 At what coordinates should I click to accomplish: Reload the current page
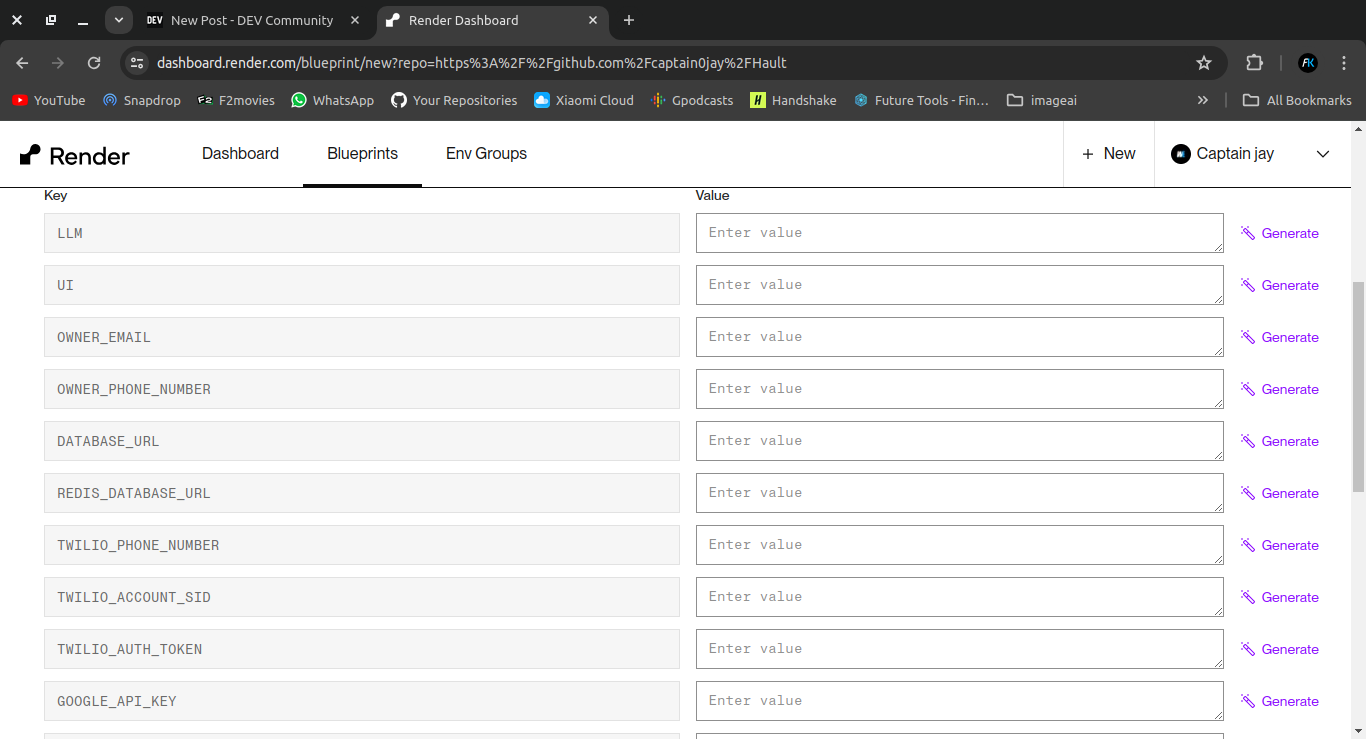coord(94,63)
